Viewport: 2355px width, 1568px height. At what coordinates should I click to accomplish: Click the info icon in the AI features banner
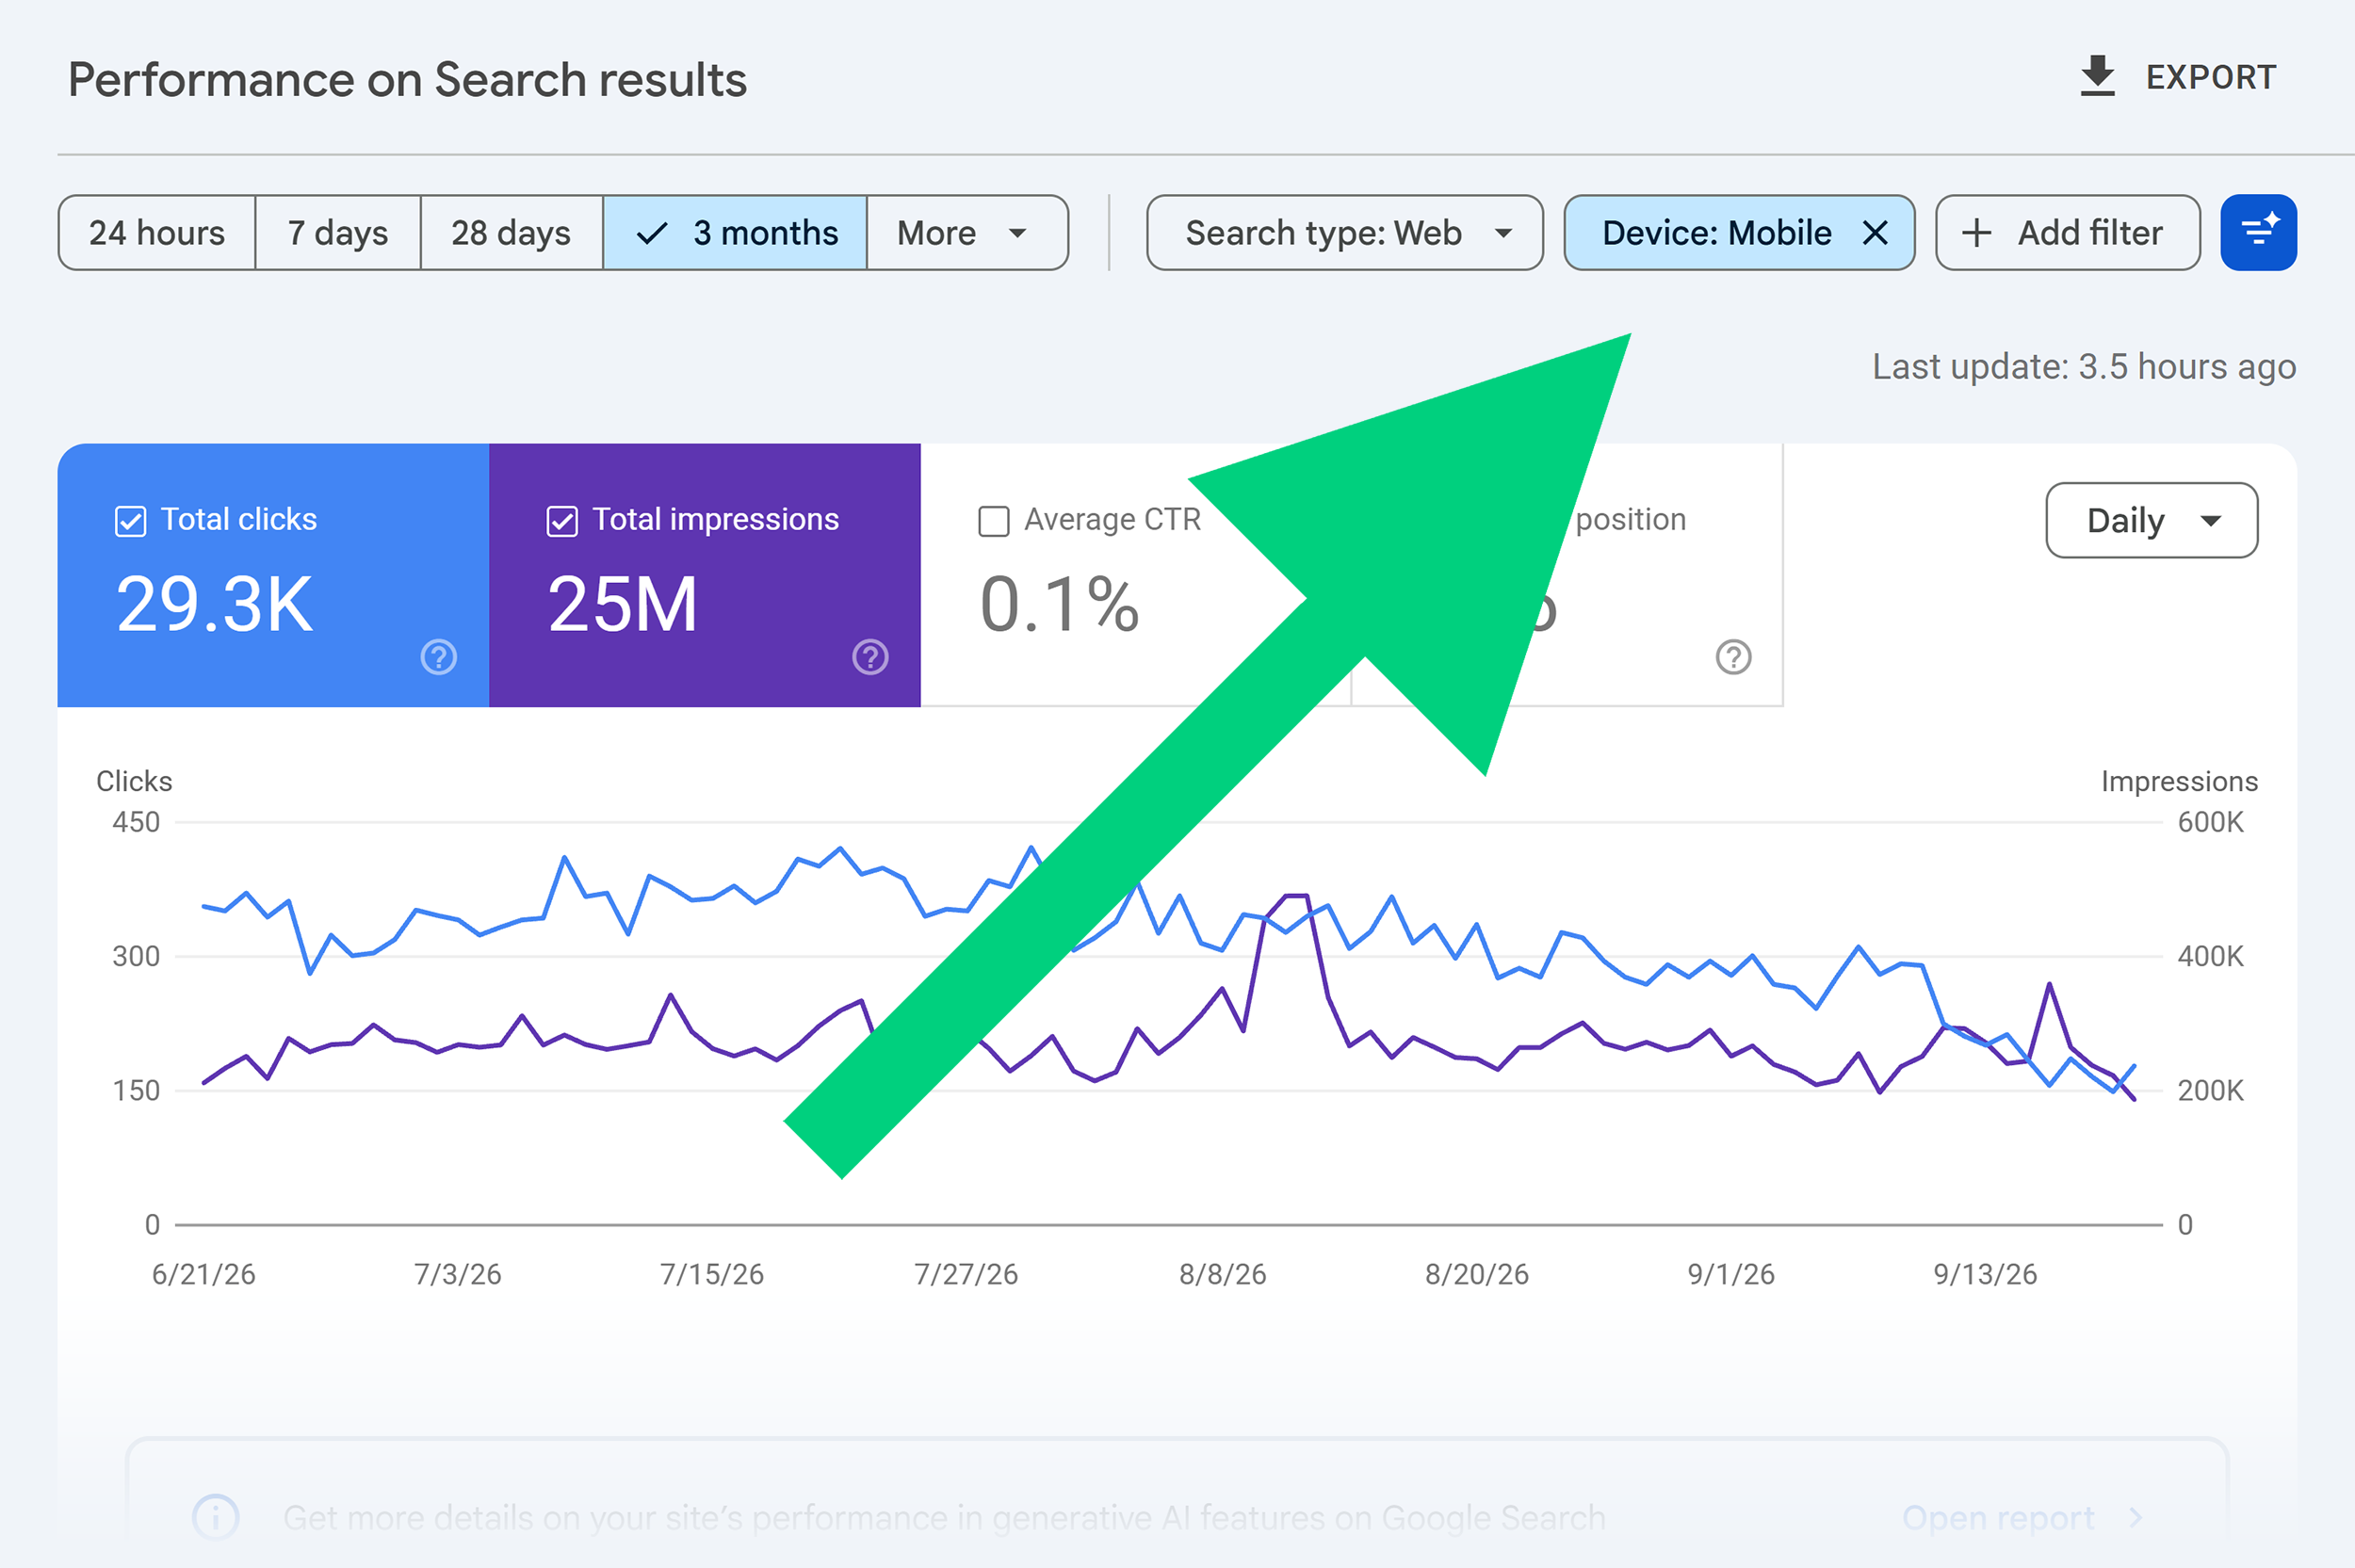click(x=216, y=1517)
